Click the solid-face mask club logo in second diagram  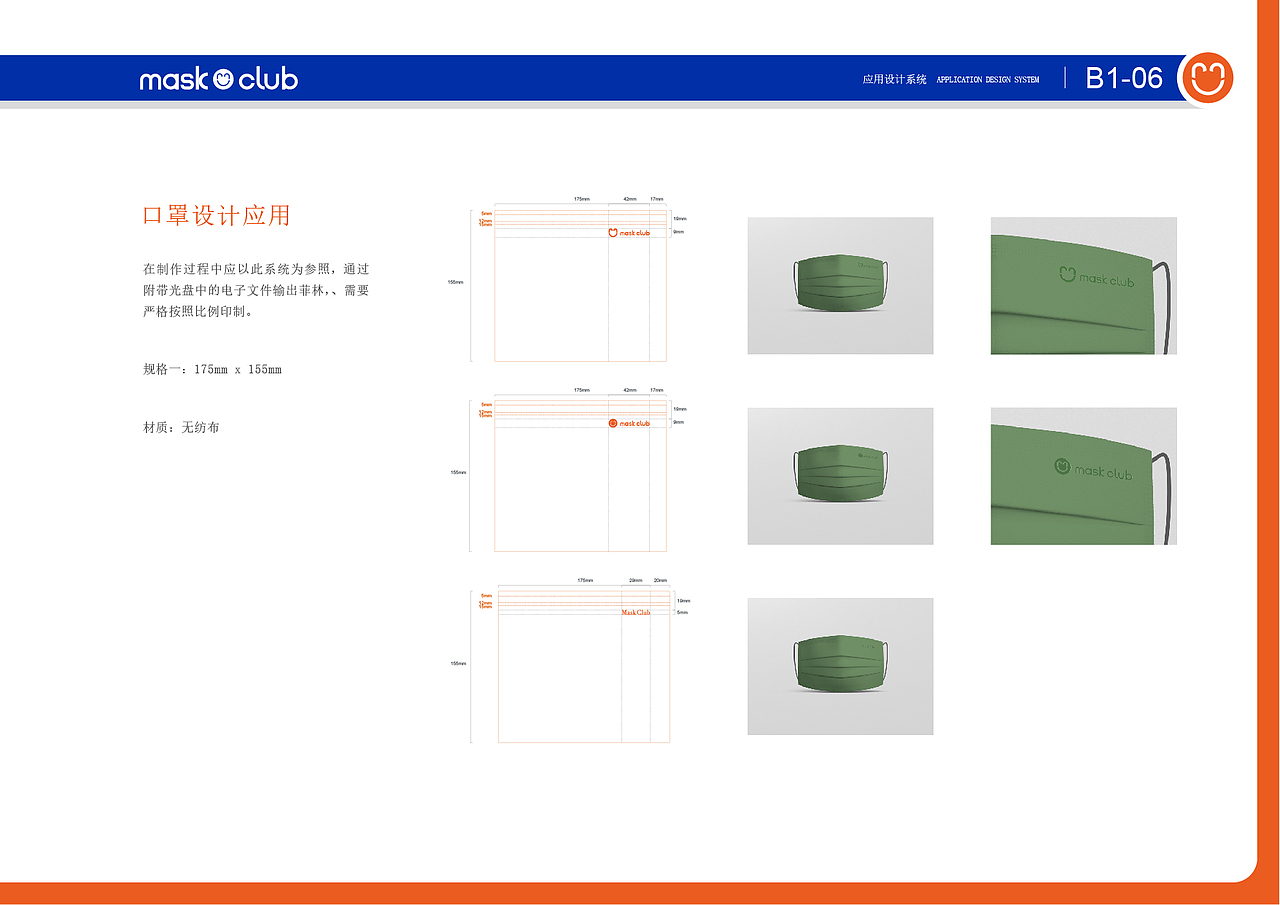click(x=629, y=423)
